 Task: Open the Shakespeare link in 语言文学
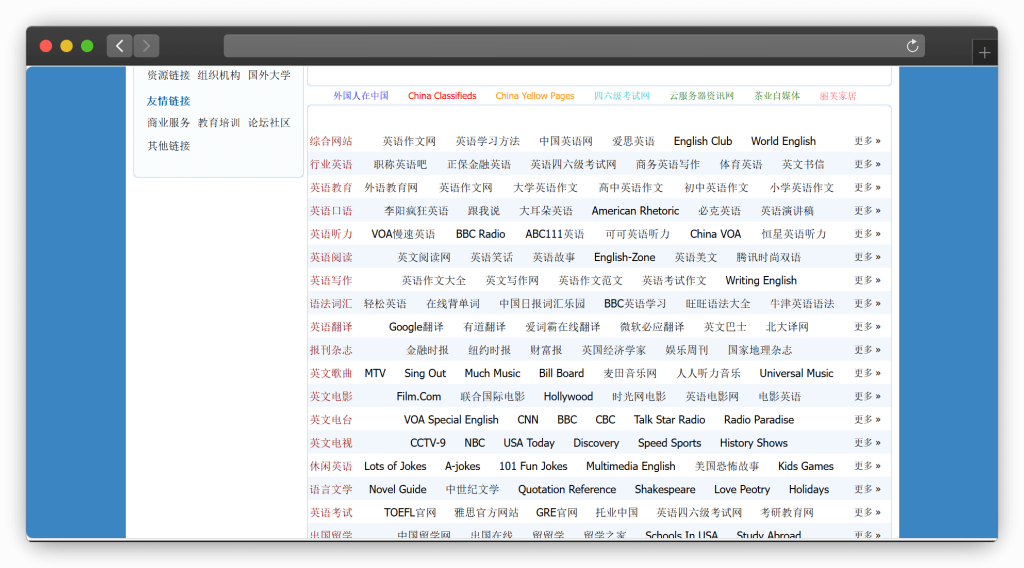coord(665,490)
